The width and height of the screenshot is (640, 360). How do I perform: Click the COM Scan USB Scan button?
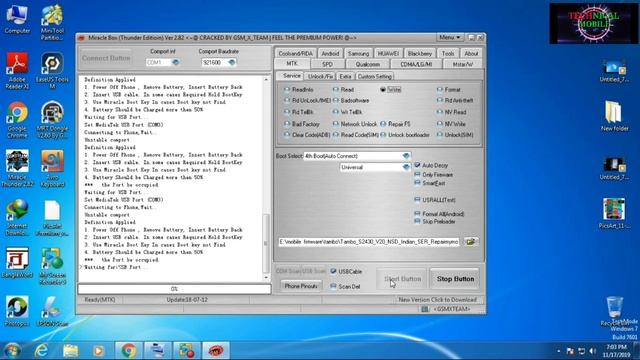pos(300,271)
